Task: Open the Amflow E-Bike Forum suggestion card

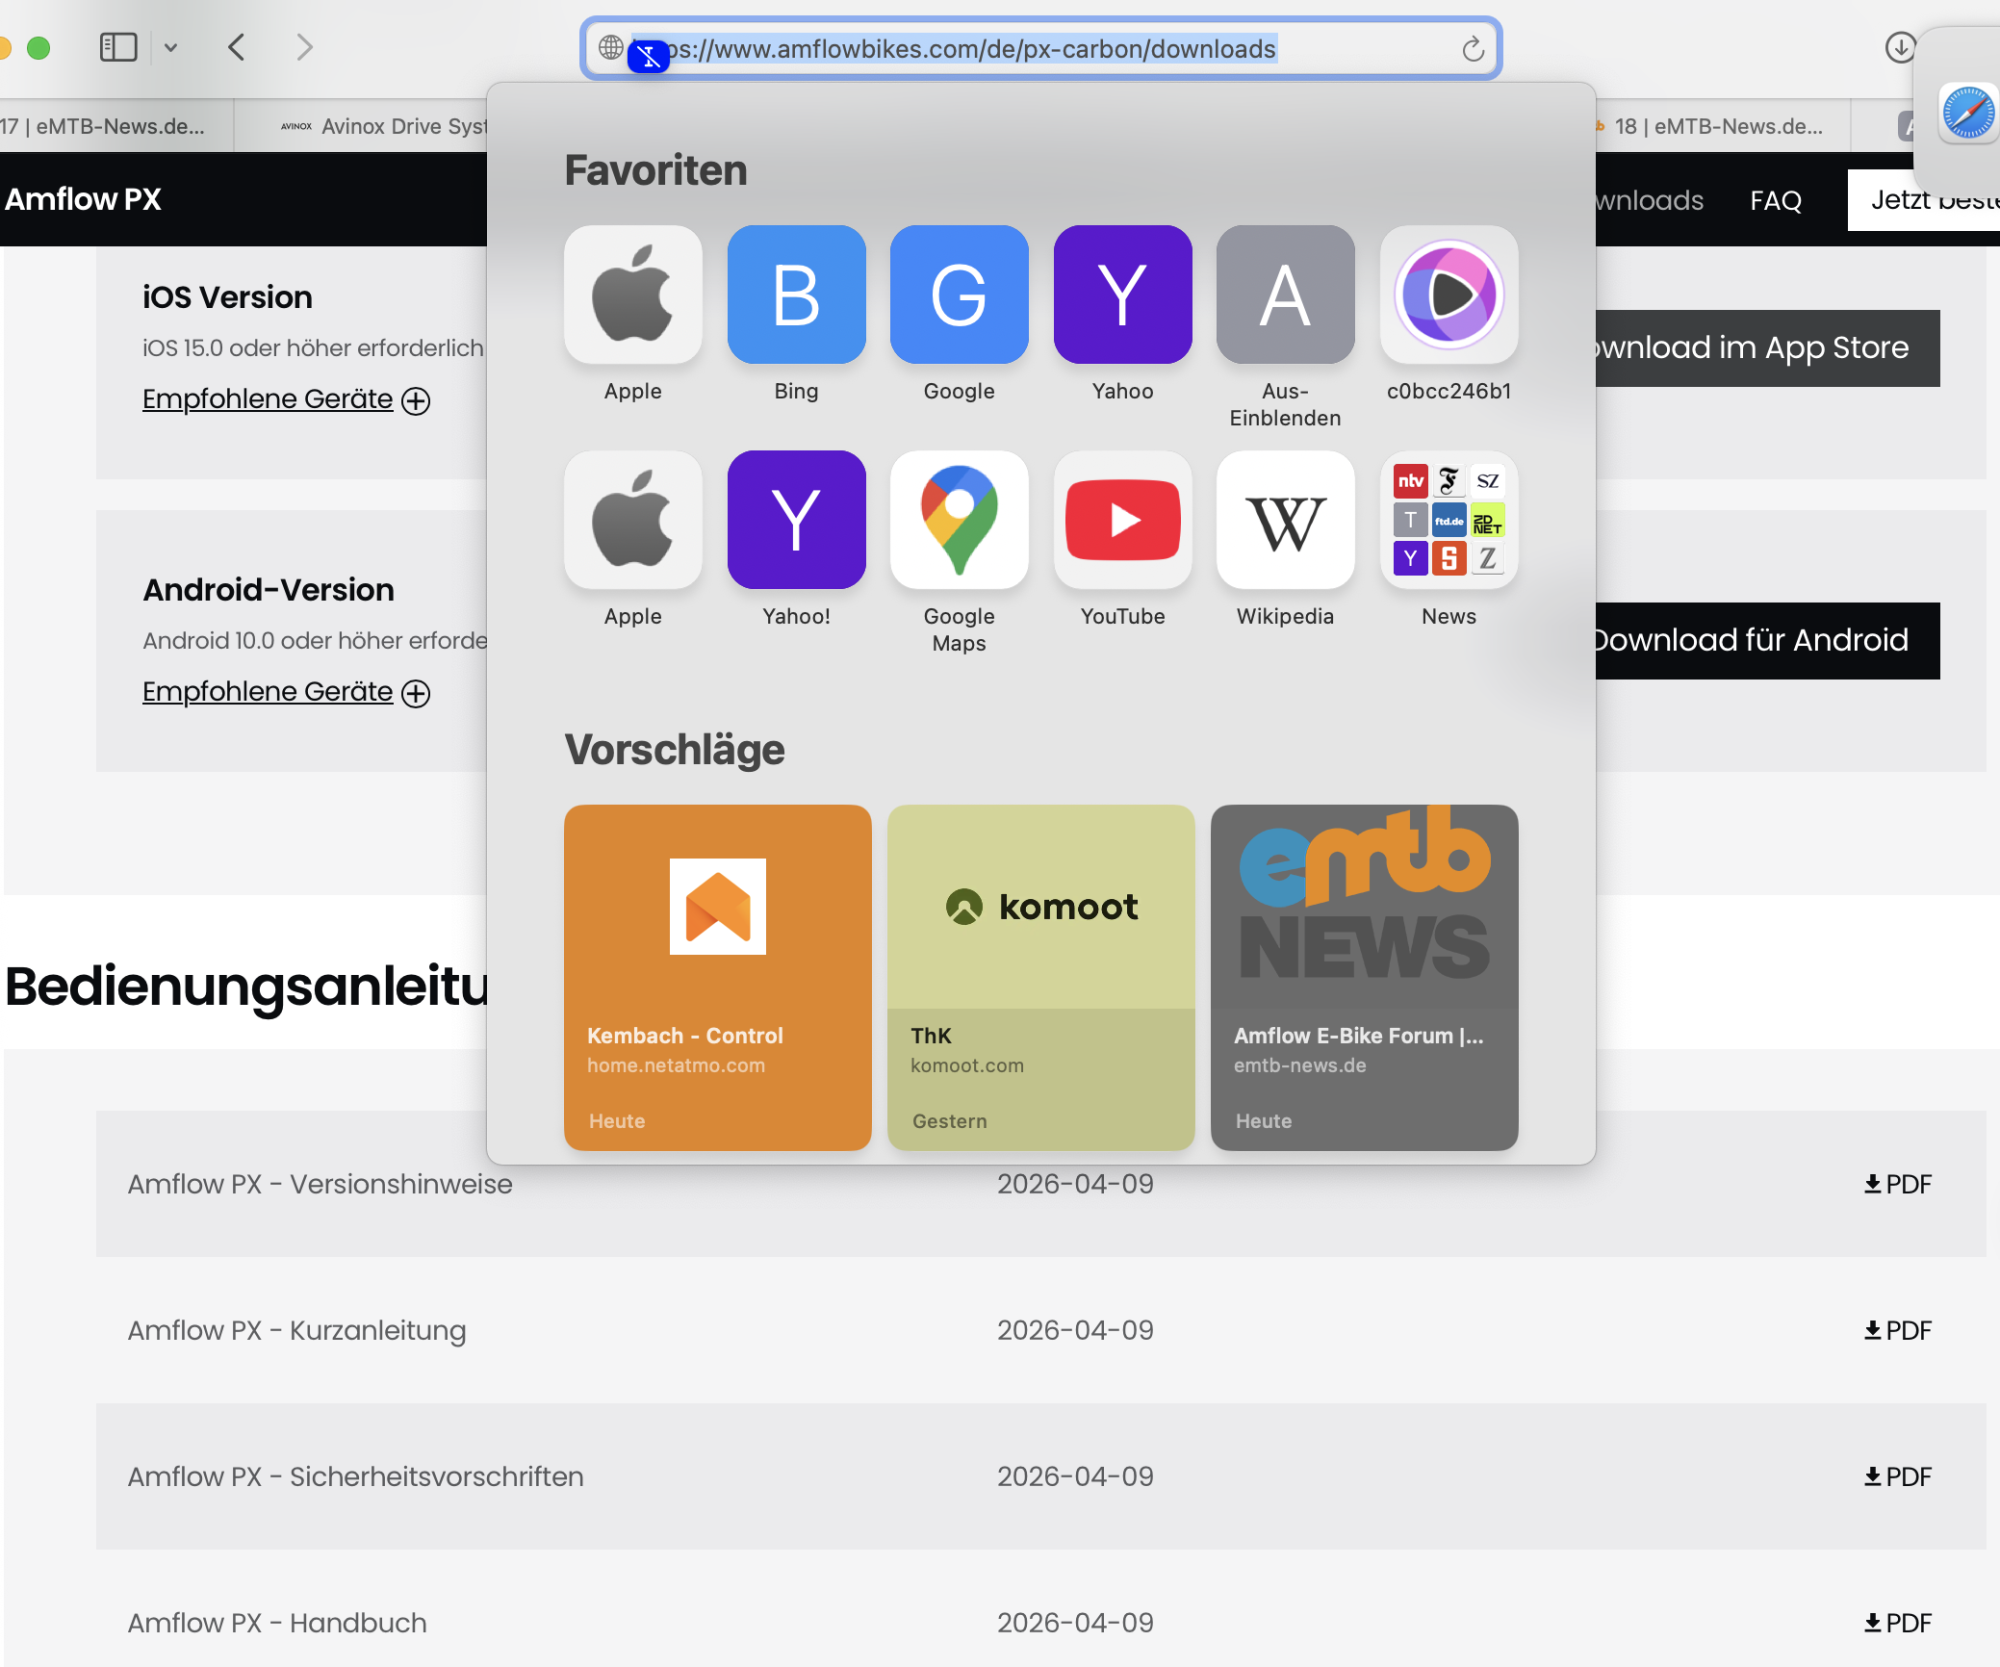Action: coord(1364,977)
